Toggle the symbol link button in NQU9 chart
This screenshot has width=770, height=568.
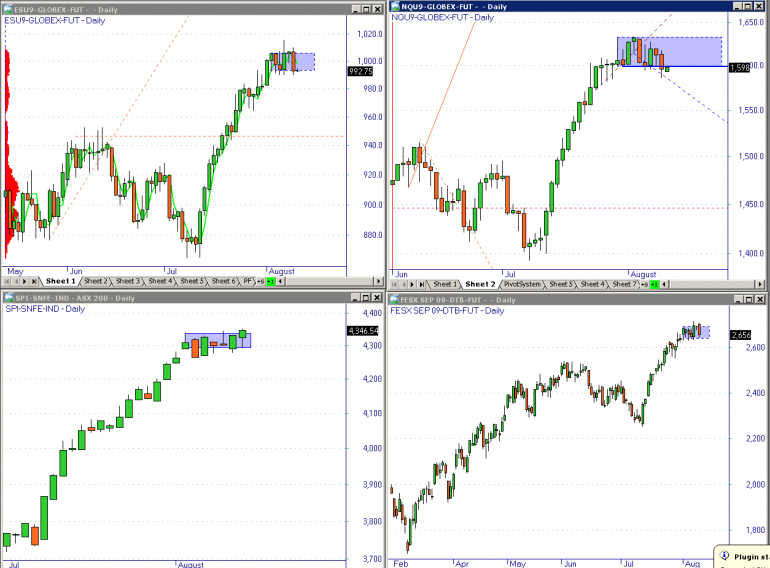[x=644, y=284]
